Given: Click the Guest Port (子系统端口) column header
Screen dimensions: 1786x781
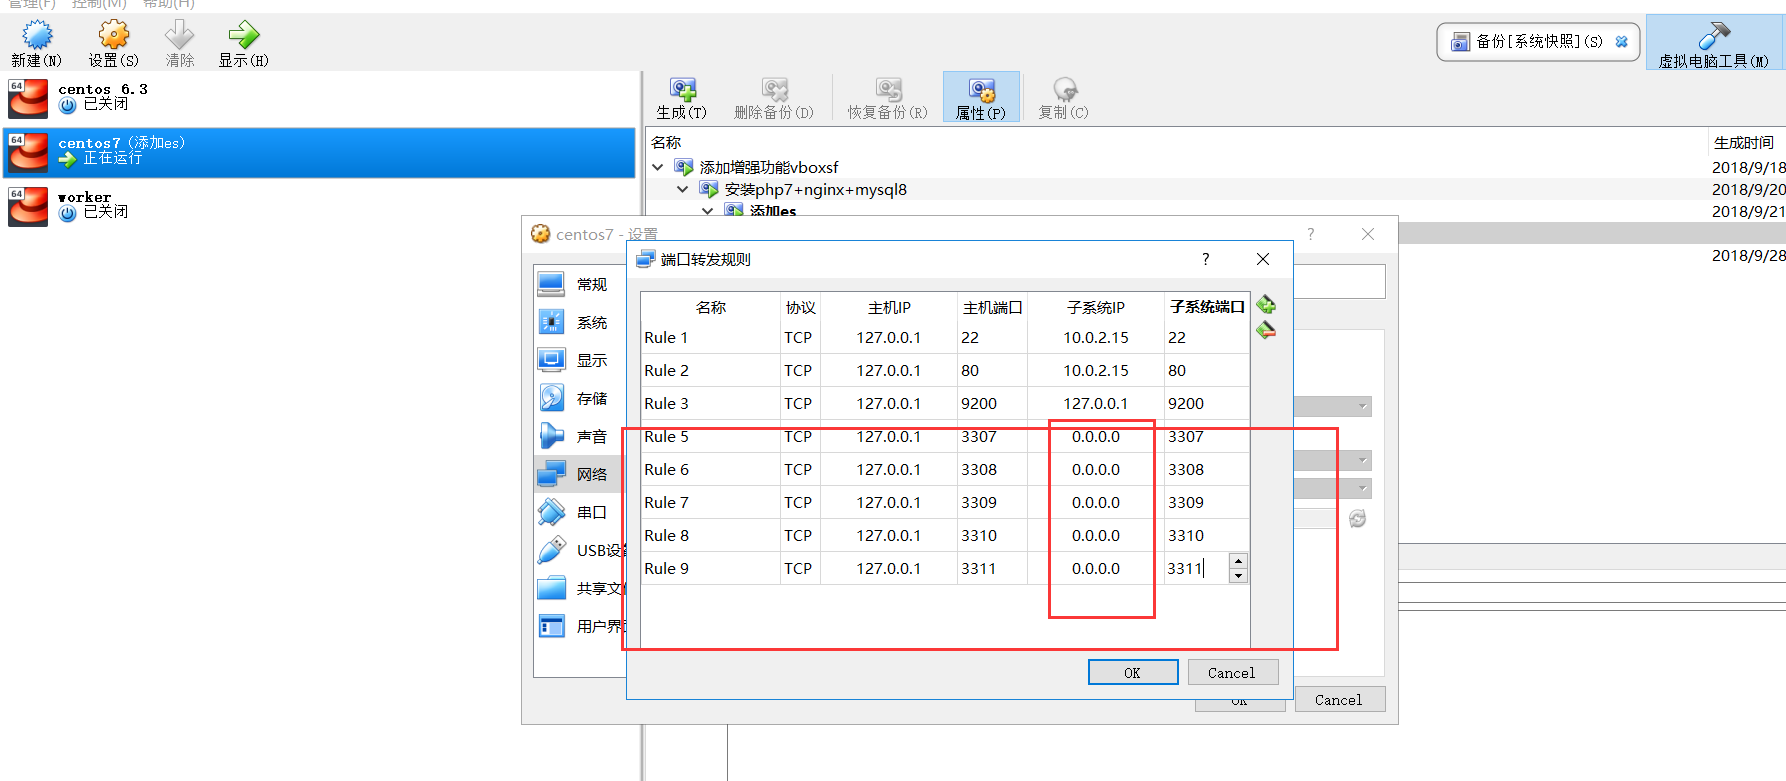Looking at the screenshot, I should tap(1207, 308).
